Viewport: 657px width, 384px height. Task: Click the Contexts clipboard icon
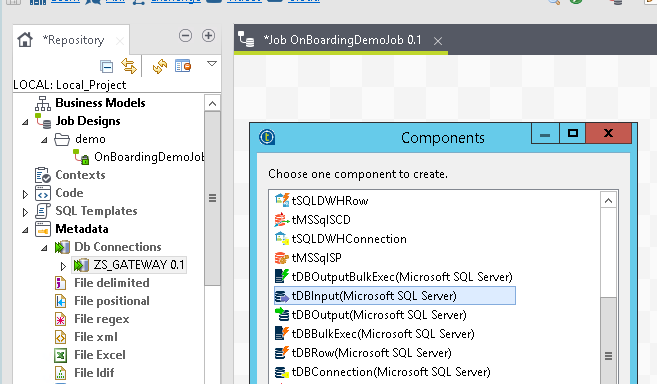click(43, 175)
